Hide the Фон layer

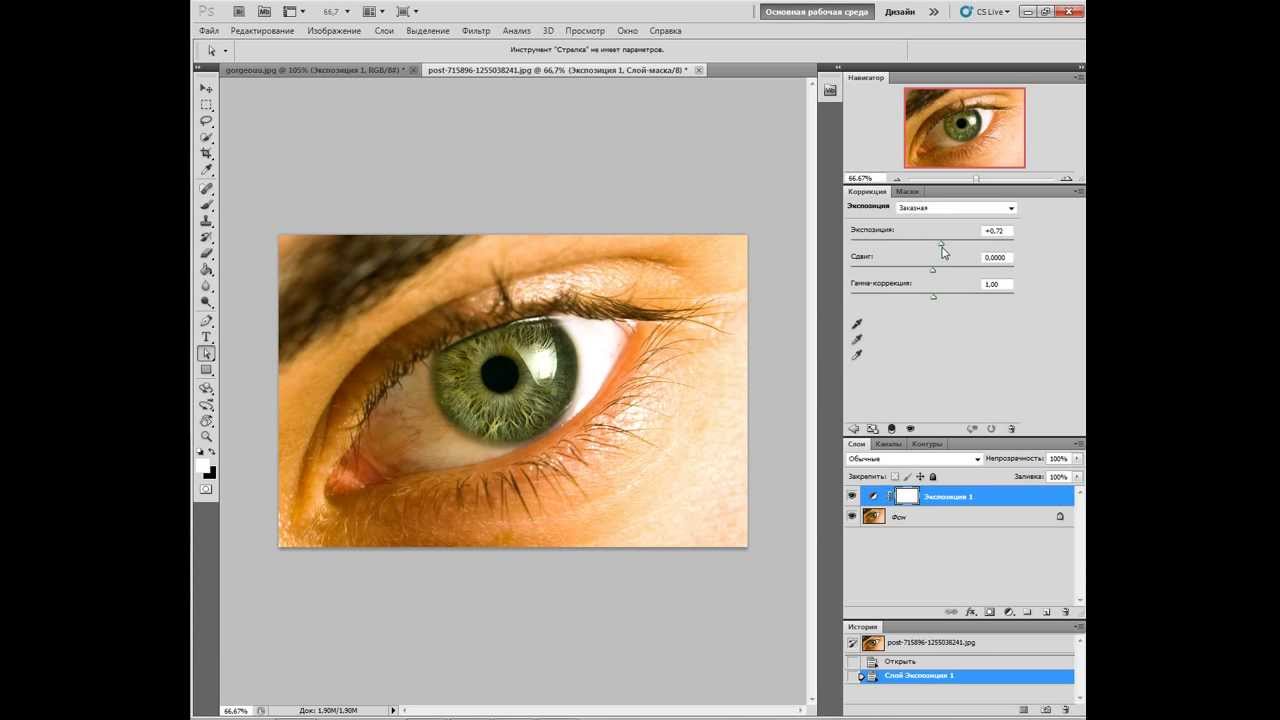(852, 516)
